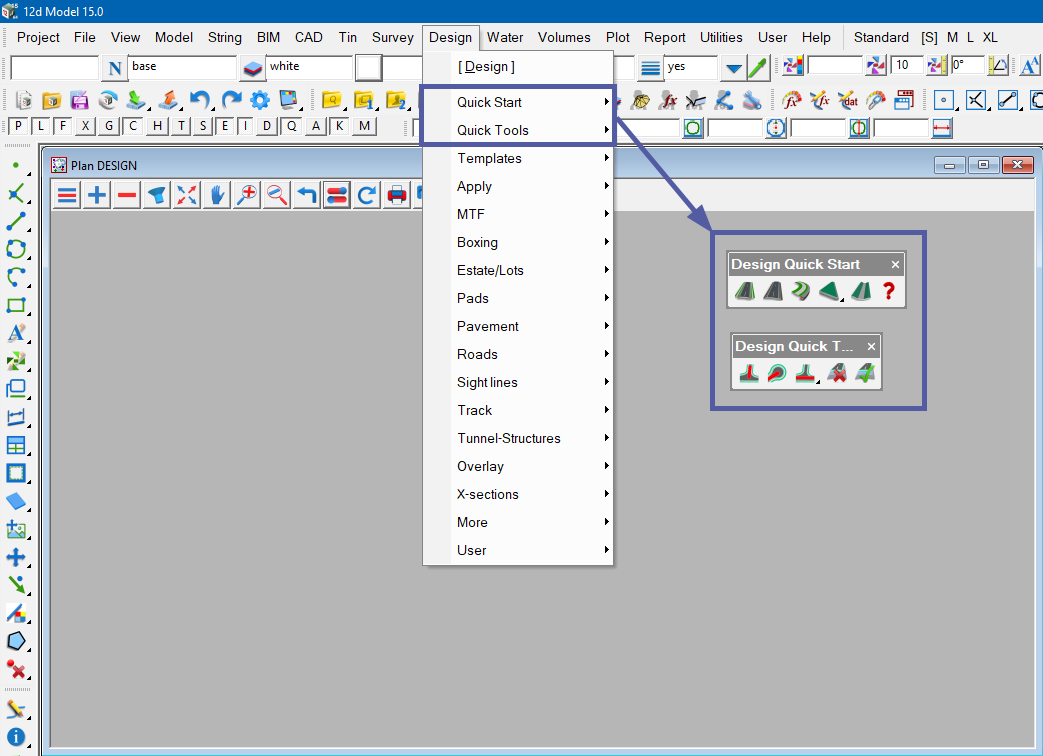Click the XL size button

pyautogui.click(x=990, y=37)
